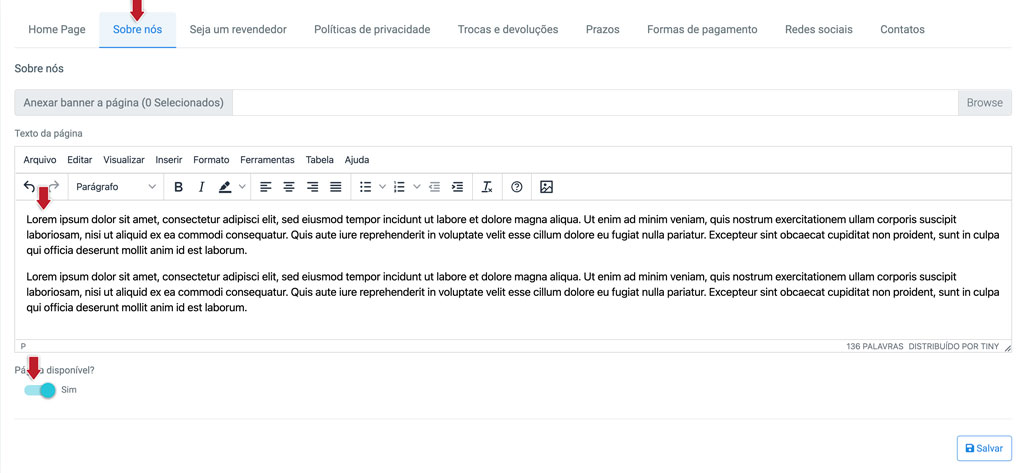Decrease paragraph indent

tap(434, 187)
